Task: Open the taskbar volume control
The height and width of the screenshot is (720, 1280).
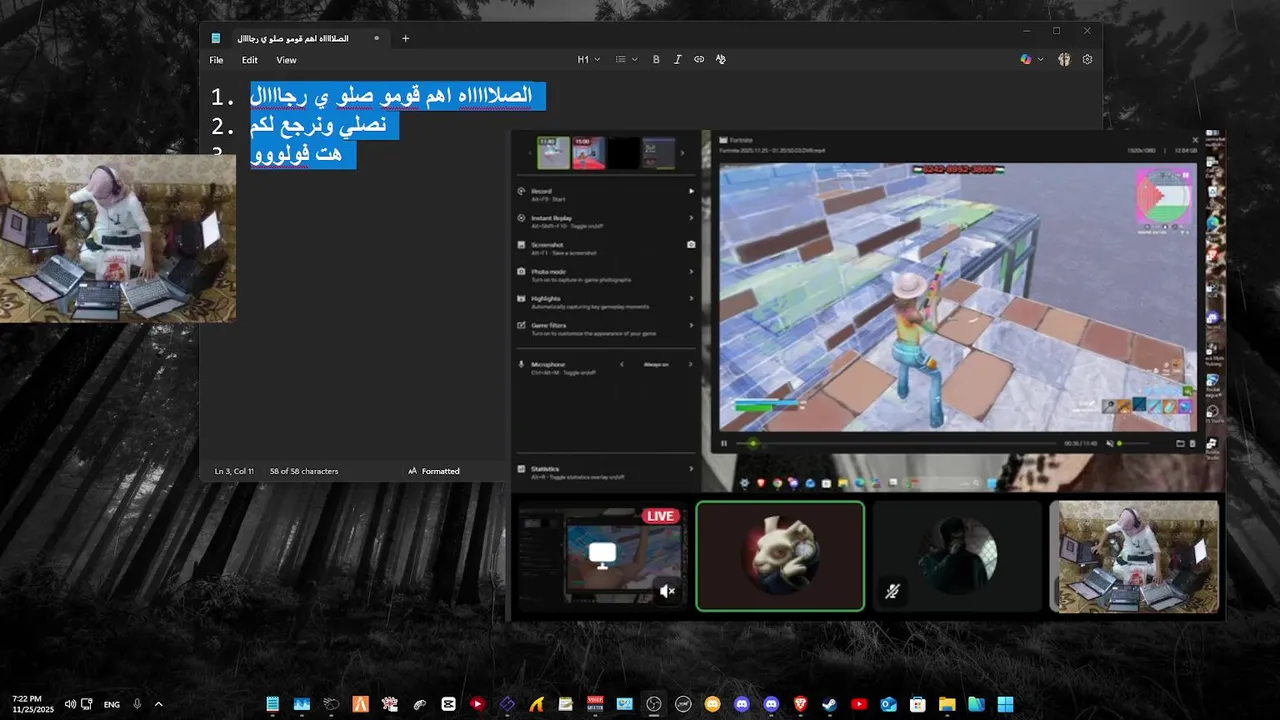Action: click(70, 704)
